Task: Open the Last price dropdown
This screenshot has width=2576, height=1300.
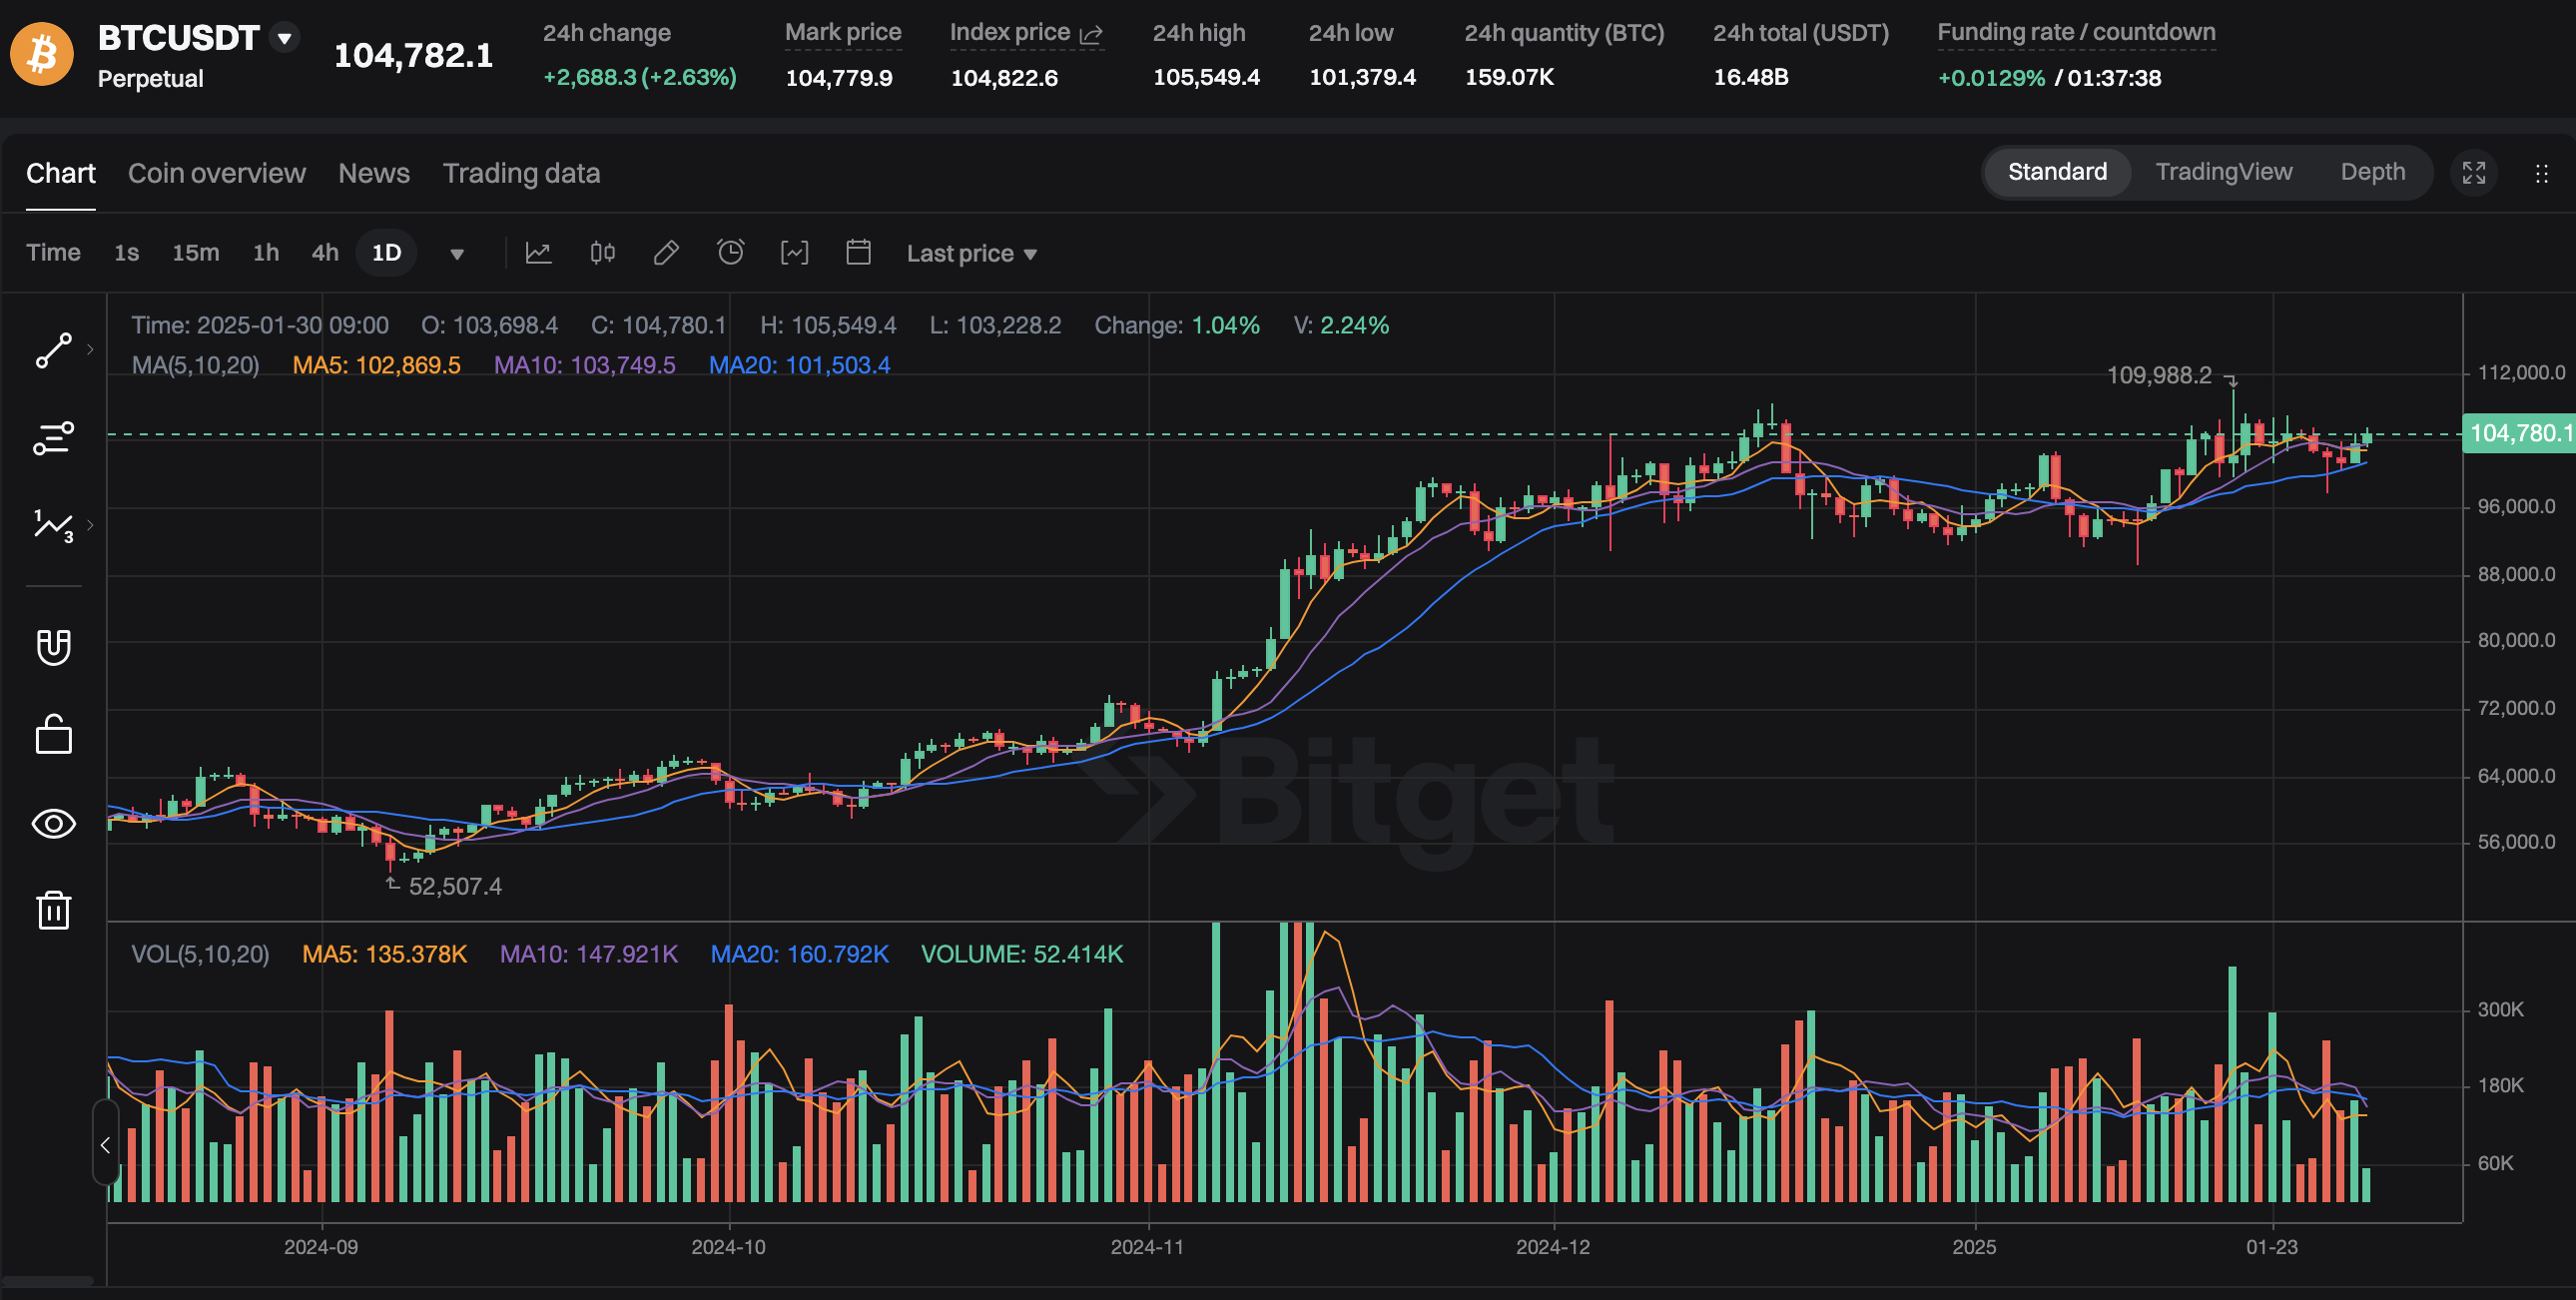Action: click(970, 254)
